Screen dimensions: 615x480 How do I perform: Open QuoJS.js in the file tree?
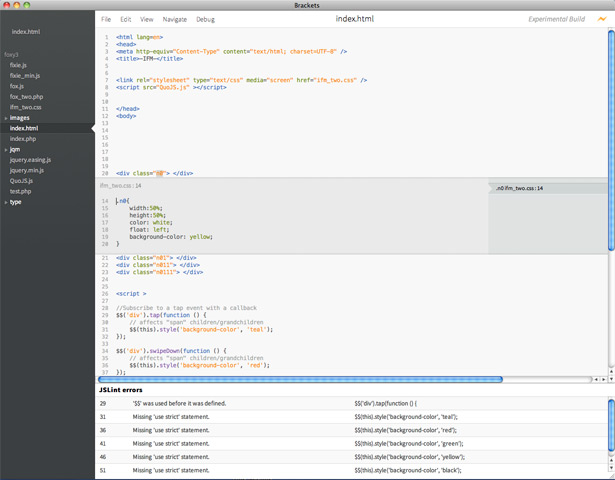tap(23, 181)
